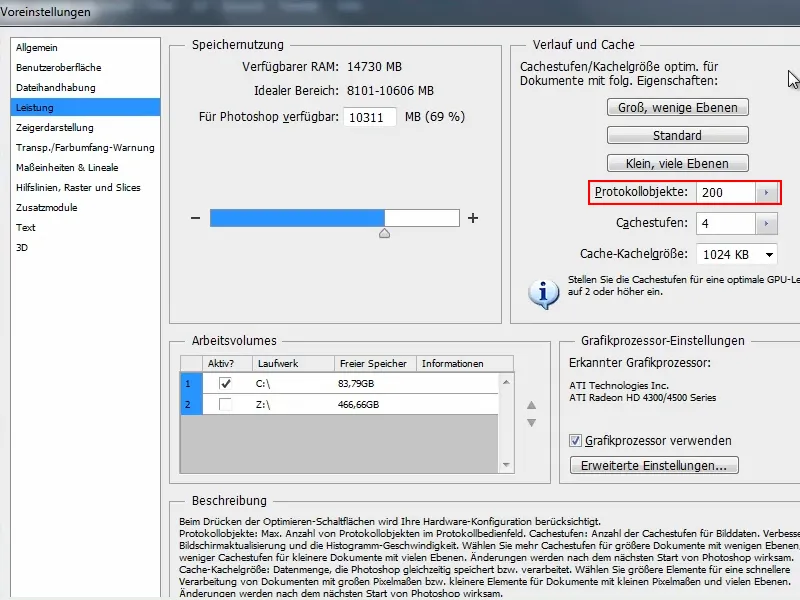Toggle the Grafikprozessor verwenden checkbox
800x600 pixels.
tap(575, 440)
